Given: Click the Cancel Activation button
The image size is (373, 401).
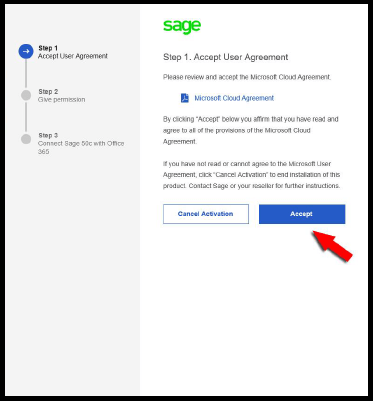Looking at the screenshot, I should click(206, 214).
